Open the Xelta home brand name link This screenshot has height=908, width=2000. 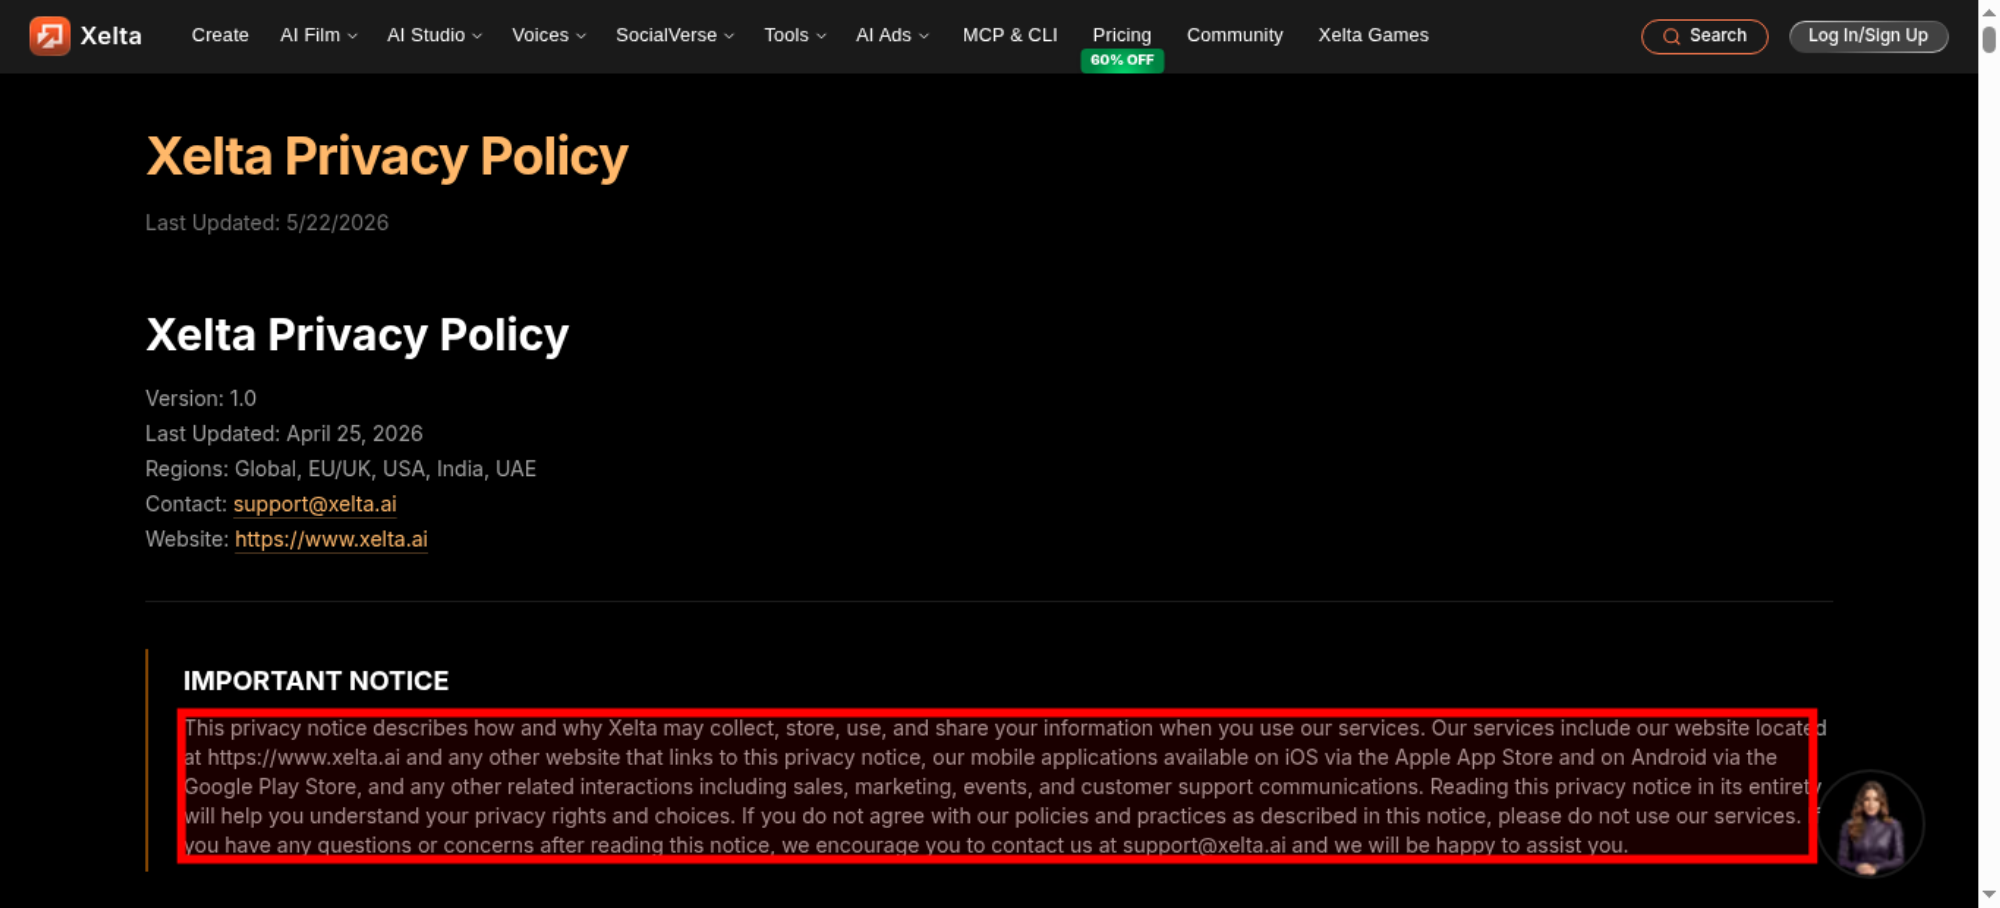[x=111, y=36]
